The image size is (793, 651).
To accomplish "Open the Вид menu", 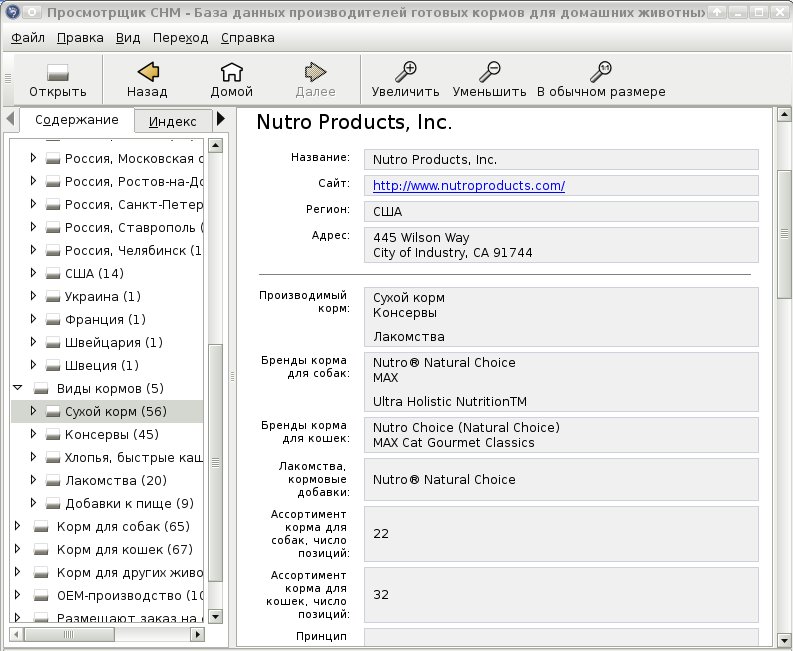I will (128, 38).
